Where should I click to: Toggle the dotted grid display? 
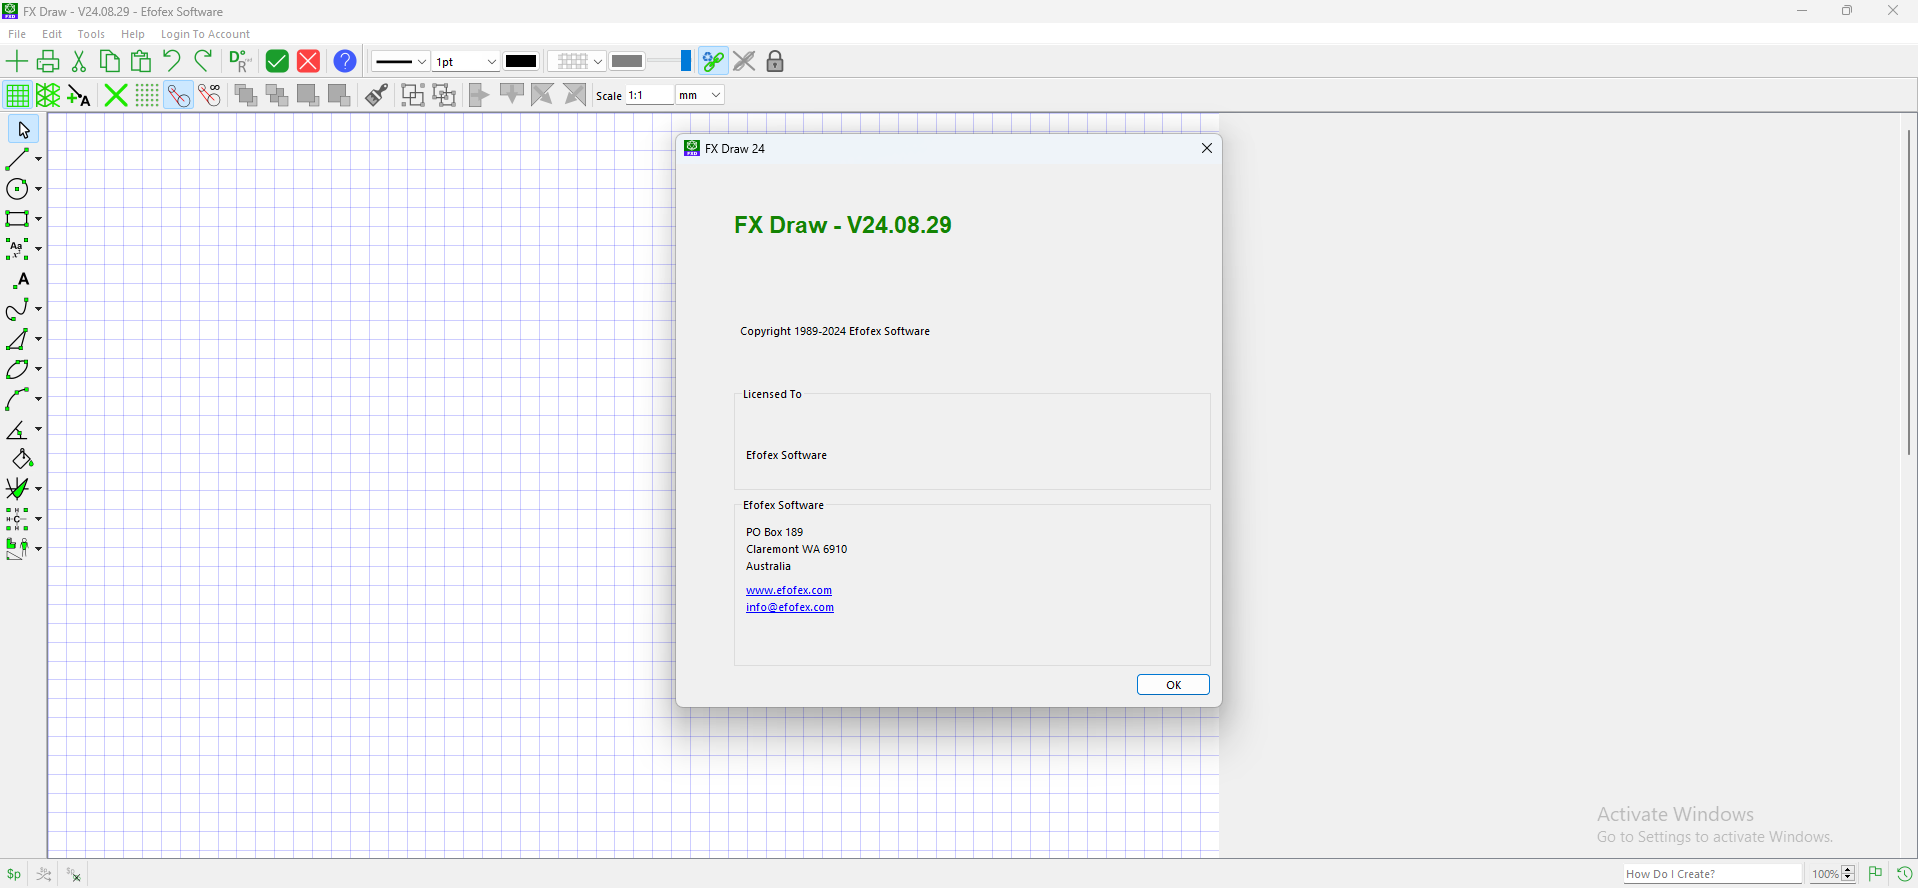point(147,95)
